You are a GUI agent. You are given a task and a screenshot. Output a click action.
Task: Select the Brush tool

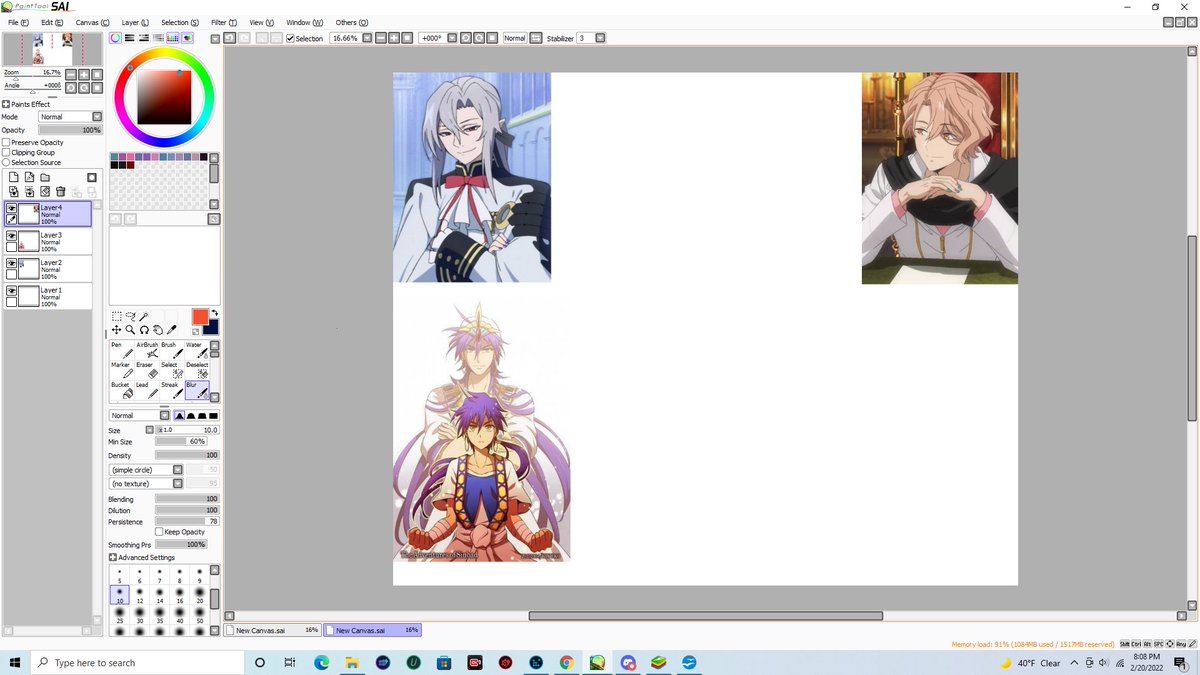(172, 350)
